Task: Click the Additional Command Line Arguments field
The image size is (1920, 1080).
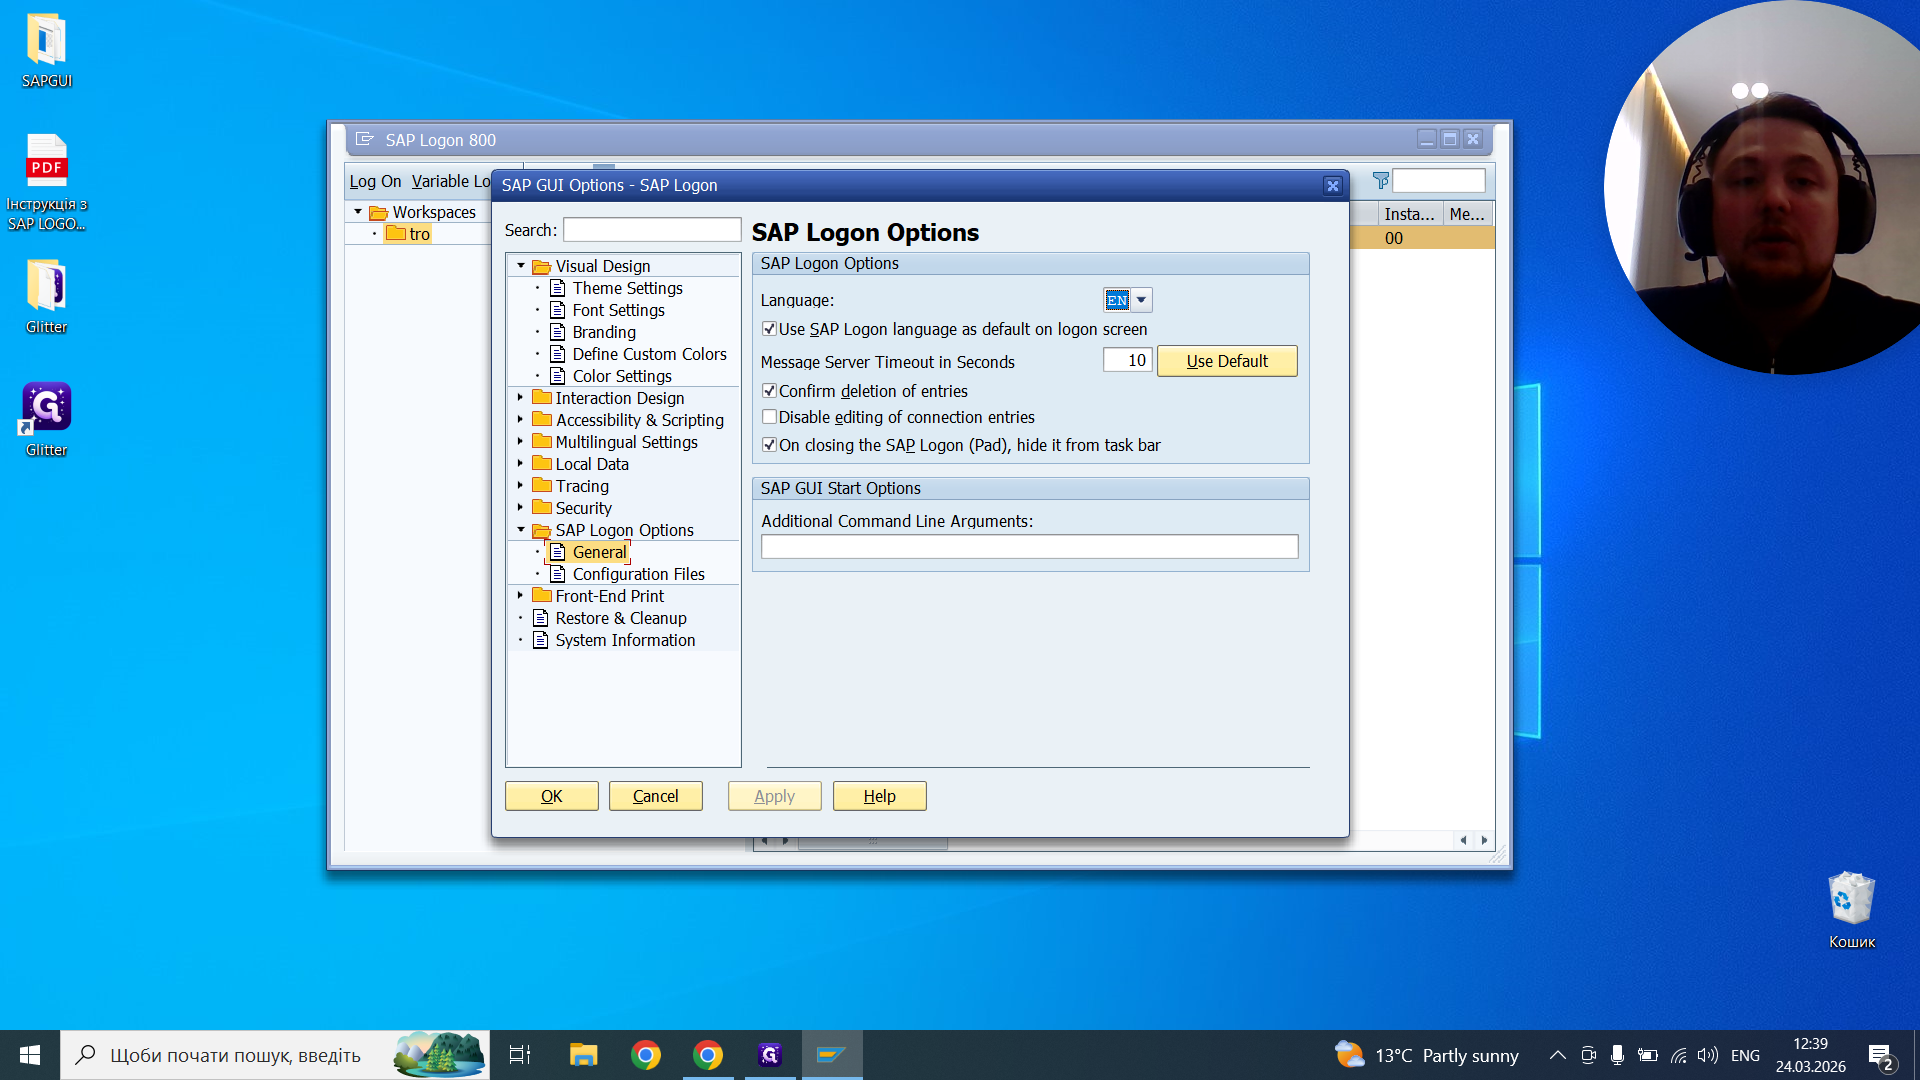Action: (1029, 546)
